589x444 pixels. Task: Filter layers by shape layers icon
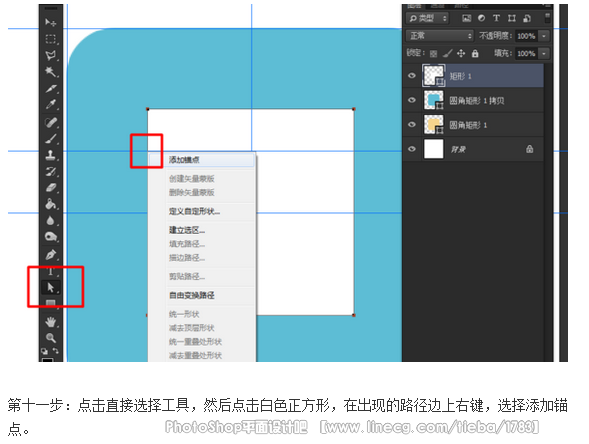pyautogui.click(x=512, y=18)
